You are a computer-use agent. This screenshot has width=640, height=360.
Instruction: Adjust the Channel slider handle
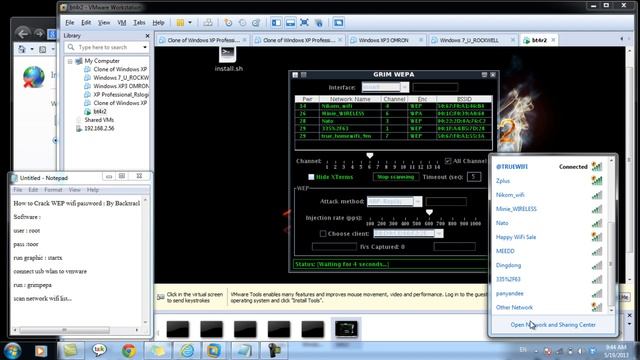coord(369,156)
